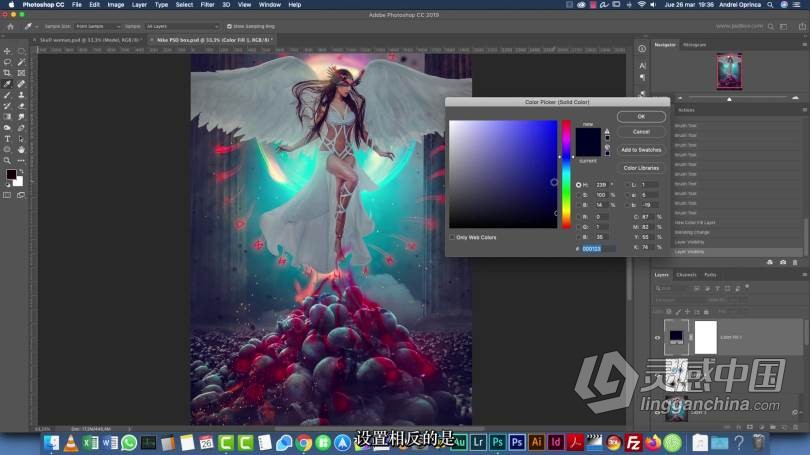The height and width of the screenshot is (455, 810).
Task: Delete layer trash icon in Layers panel
Action: click(795, 427)
